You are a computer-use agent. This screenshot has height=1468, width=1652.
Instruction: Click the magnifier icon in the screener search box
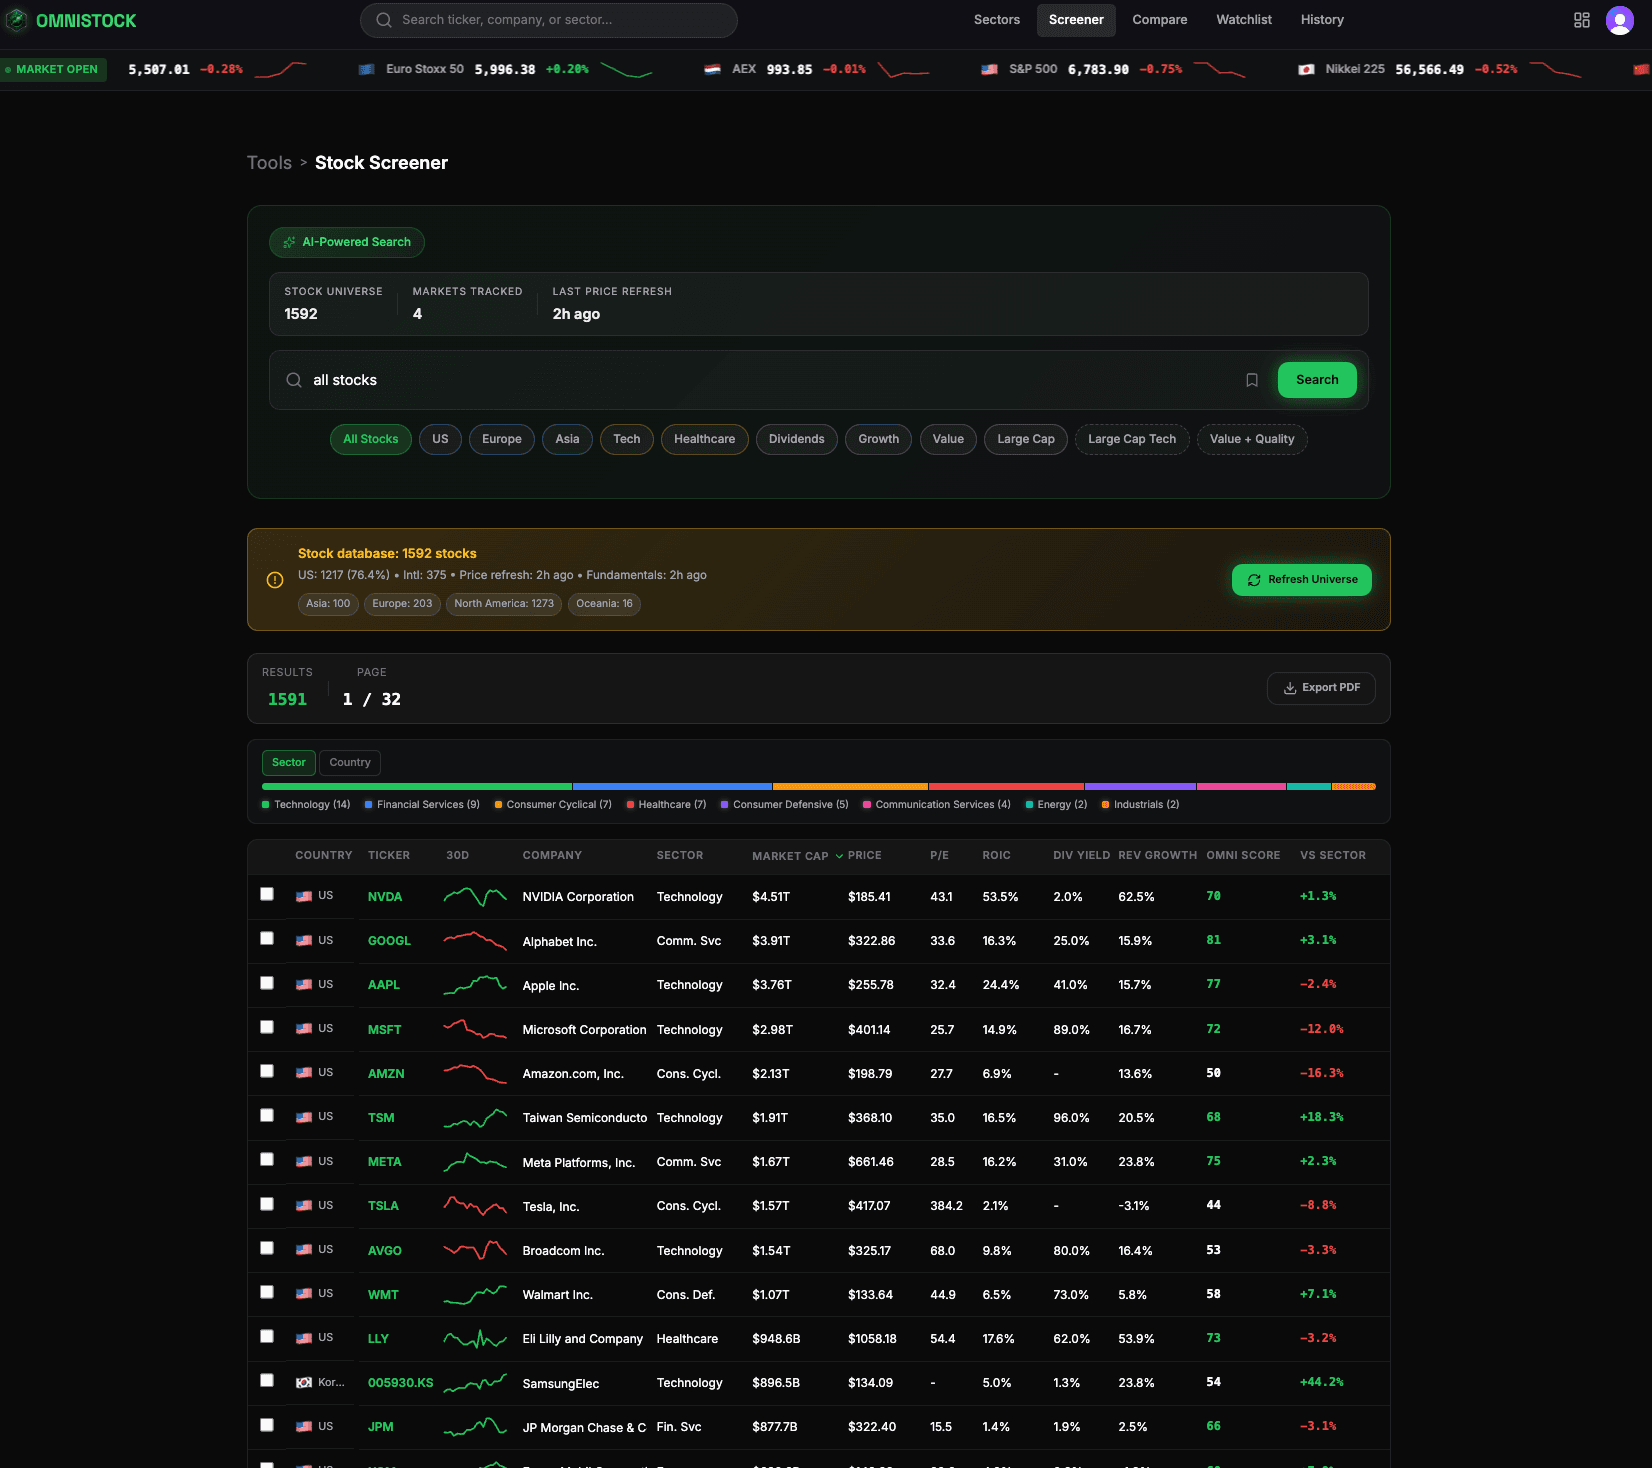coord(294,380)
